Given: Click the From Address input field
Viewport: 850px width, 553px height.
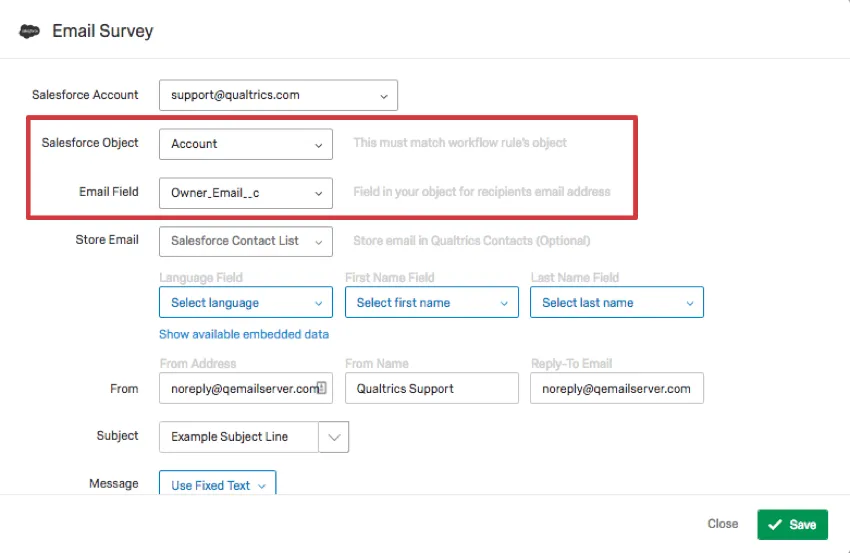Looking at the screenshot, I should 238,389.
